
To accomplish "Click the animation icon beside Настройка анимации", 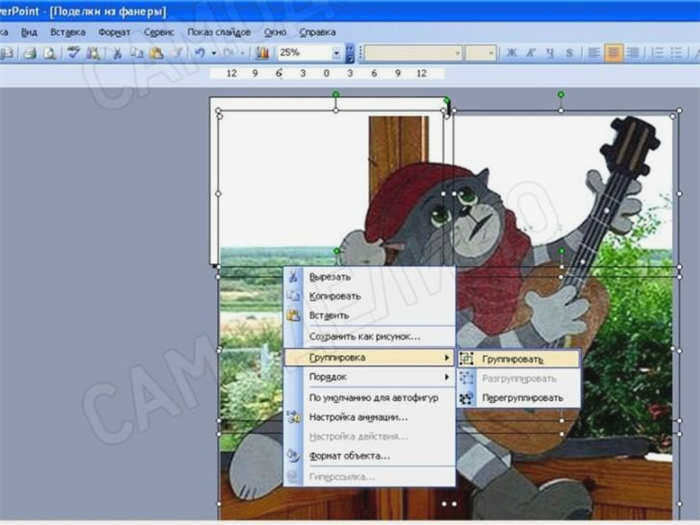I will coord(293,417).
